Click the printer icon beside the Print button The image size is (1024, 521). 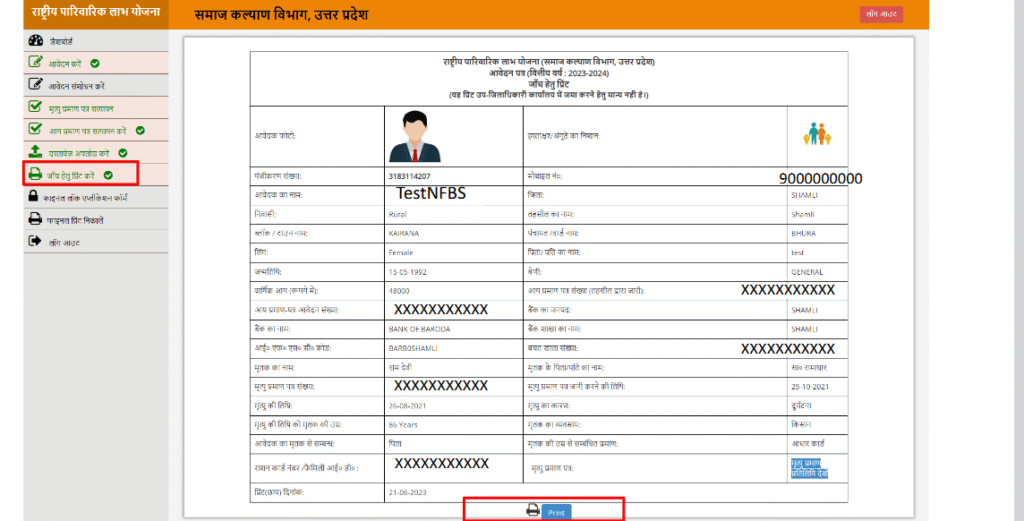pos(533,511)
